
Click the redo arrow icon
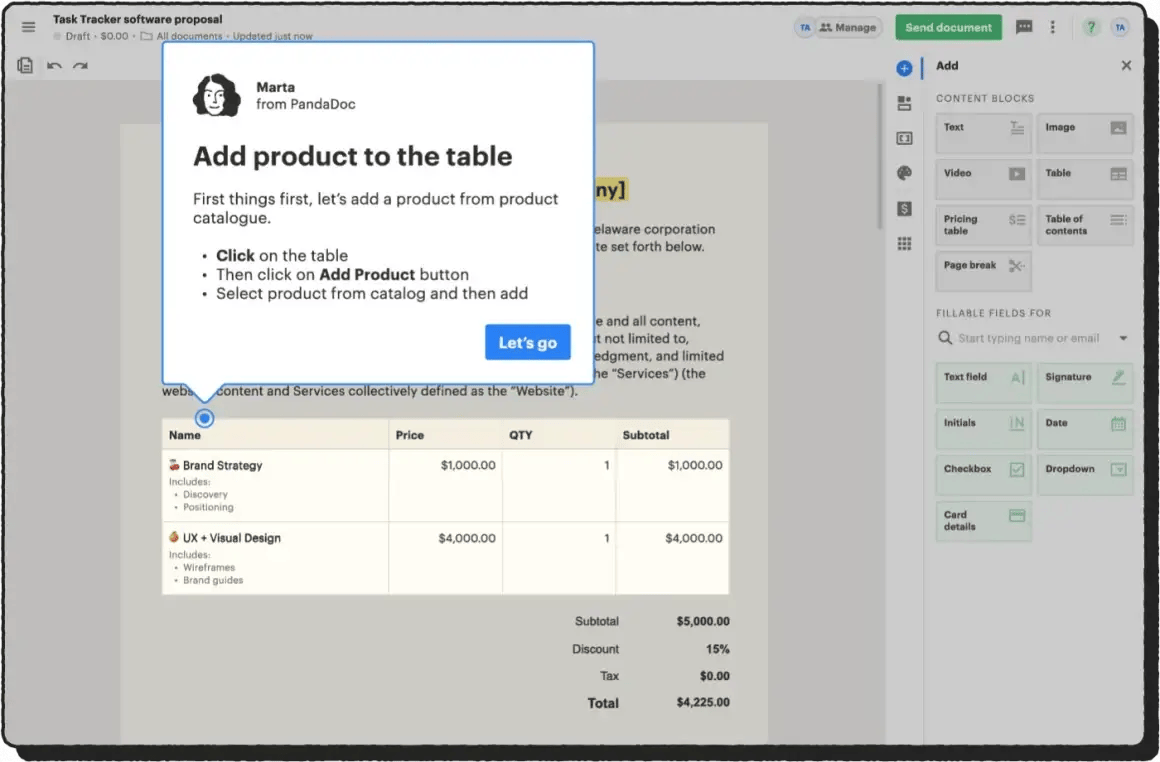(x=80, y=66)
